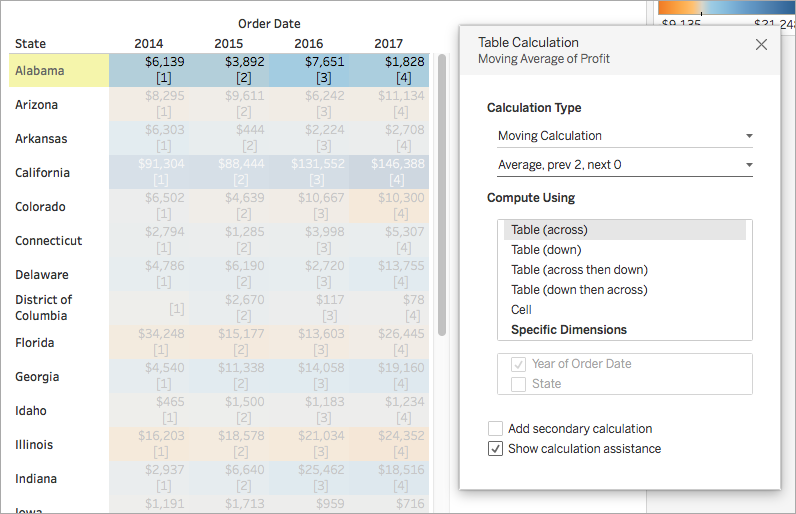Click the profit color legend gradient bar
This screenshot has width=796, height=514.
coord(726,7)
